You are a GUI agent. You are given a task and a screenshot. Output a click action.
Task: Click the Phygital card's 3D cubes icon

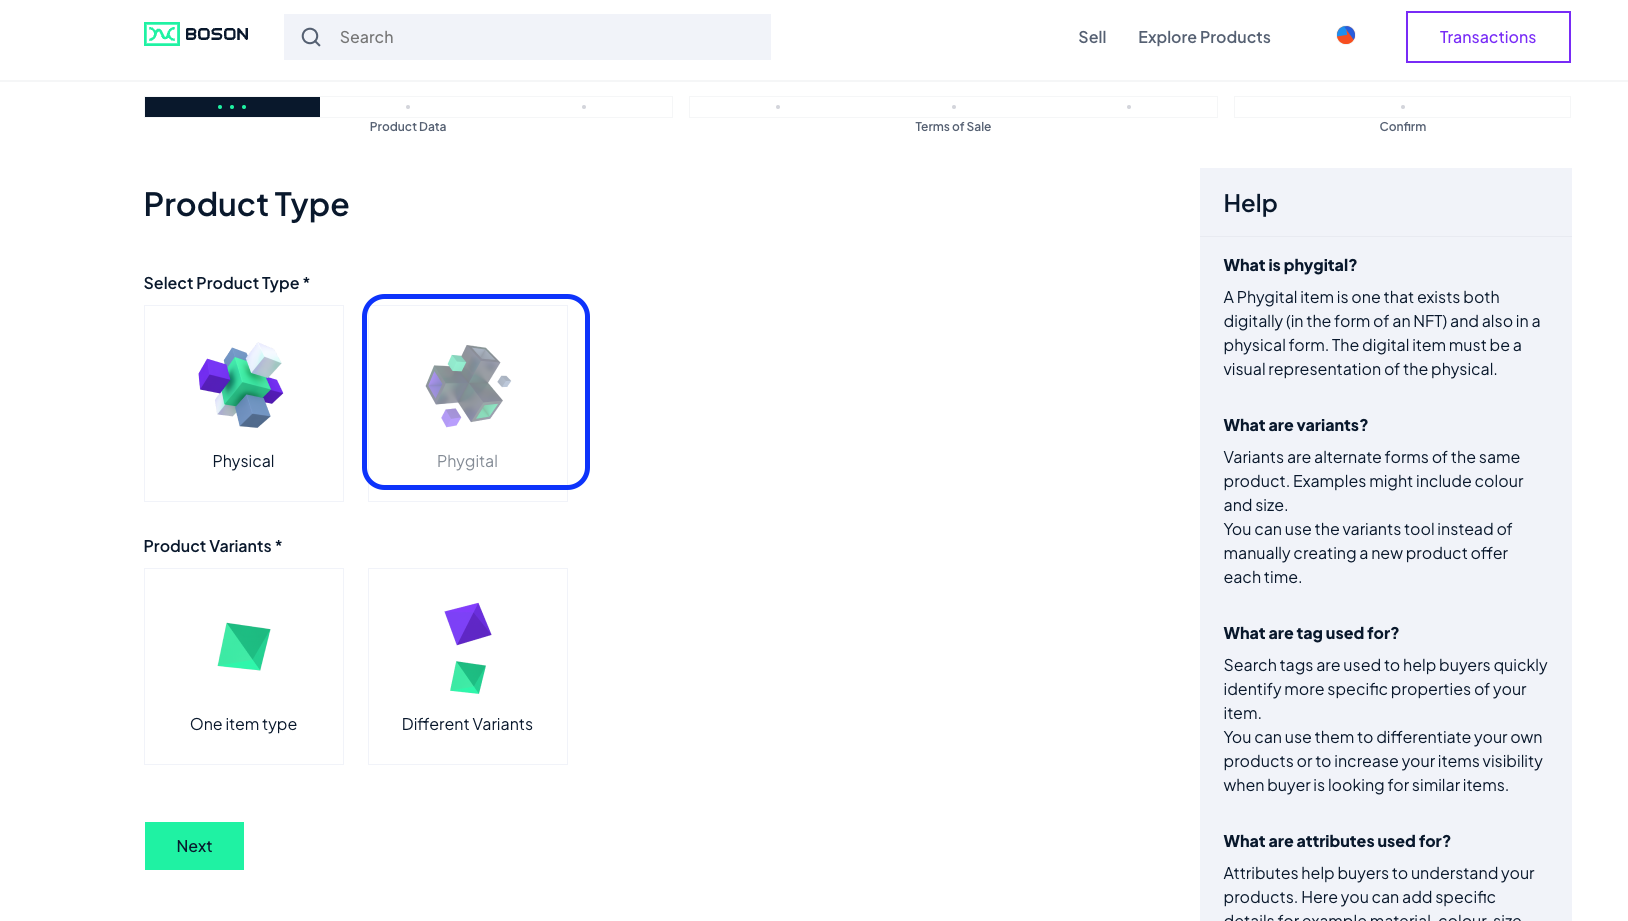(467, 385)
